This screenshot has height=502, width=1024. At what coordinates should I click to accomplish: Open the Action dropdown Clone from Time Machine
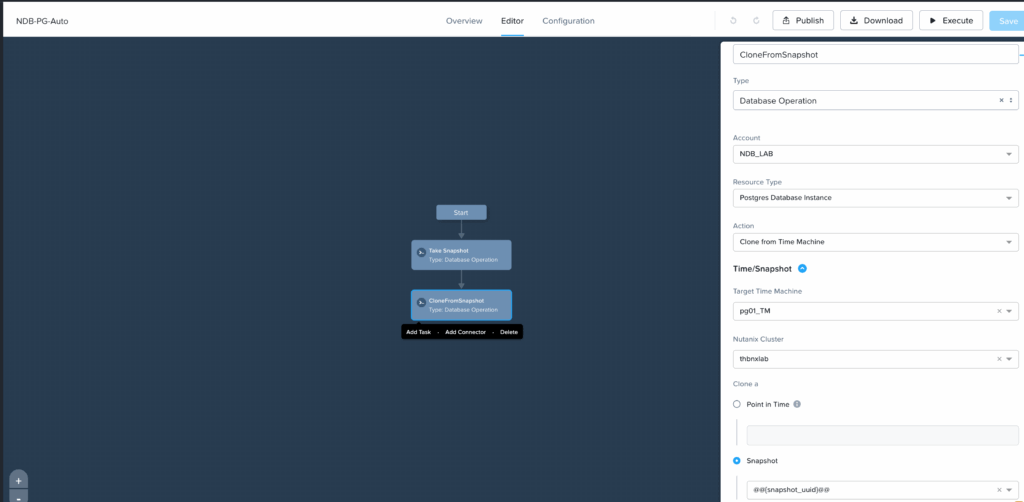(875, 242)
